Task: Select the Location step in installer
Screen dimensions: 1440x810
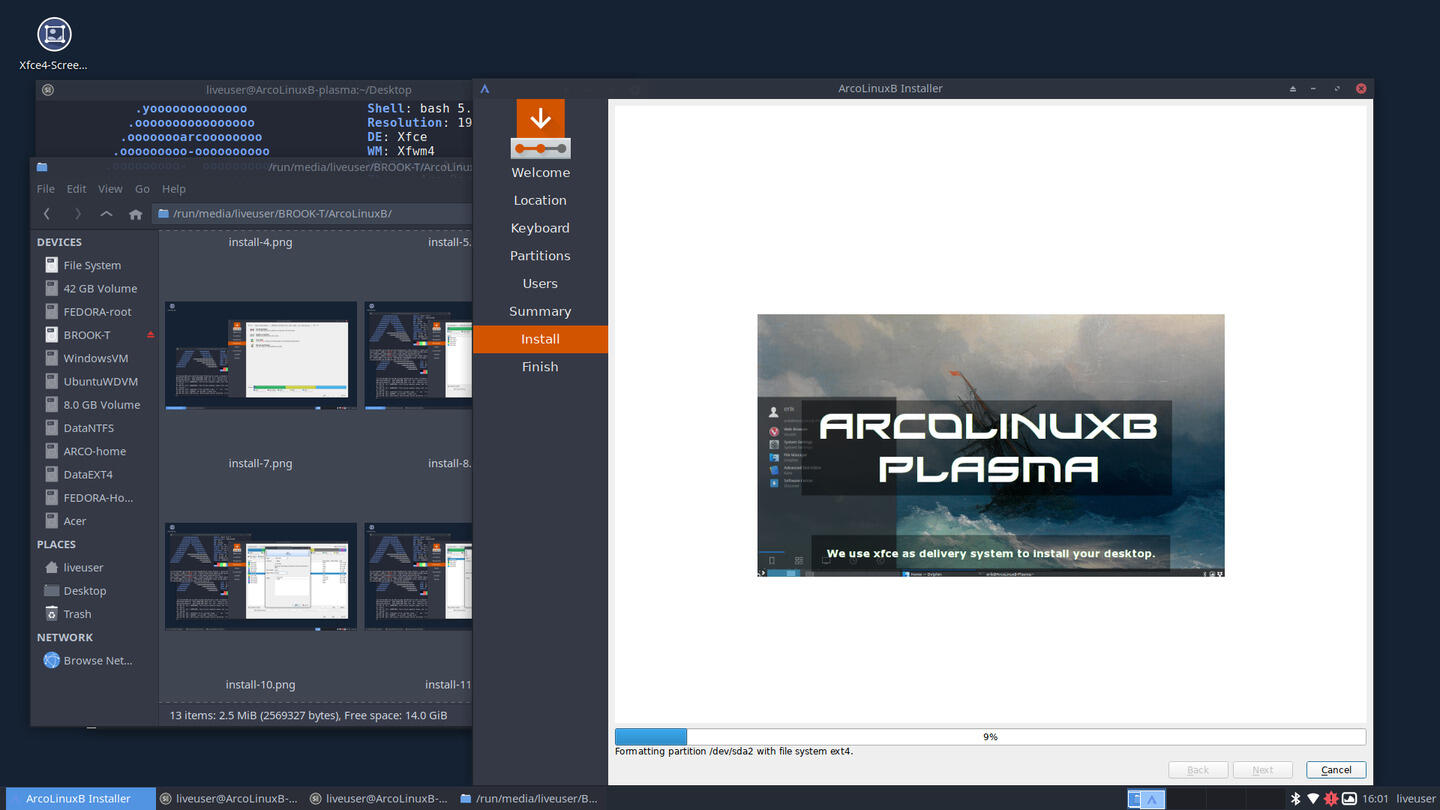Action: pos(540,200)
